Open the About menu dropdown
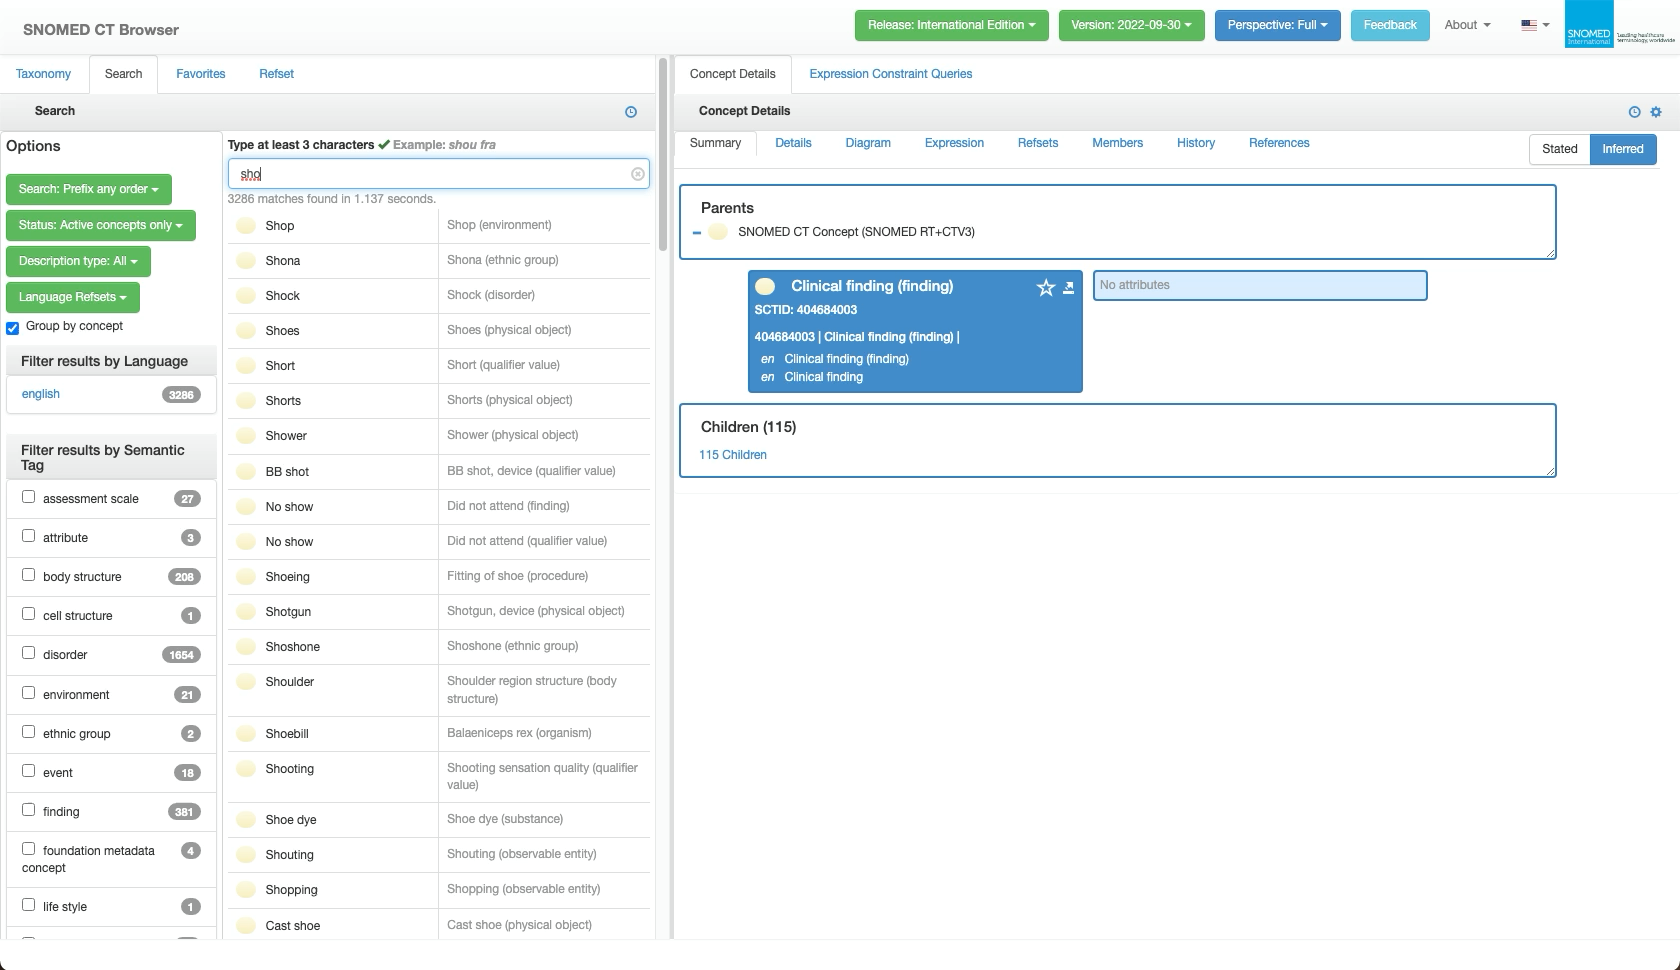 click(1467, 25)
